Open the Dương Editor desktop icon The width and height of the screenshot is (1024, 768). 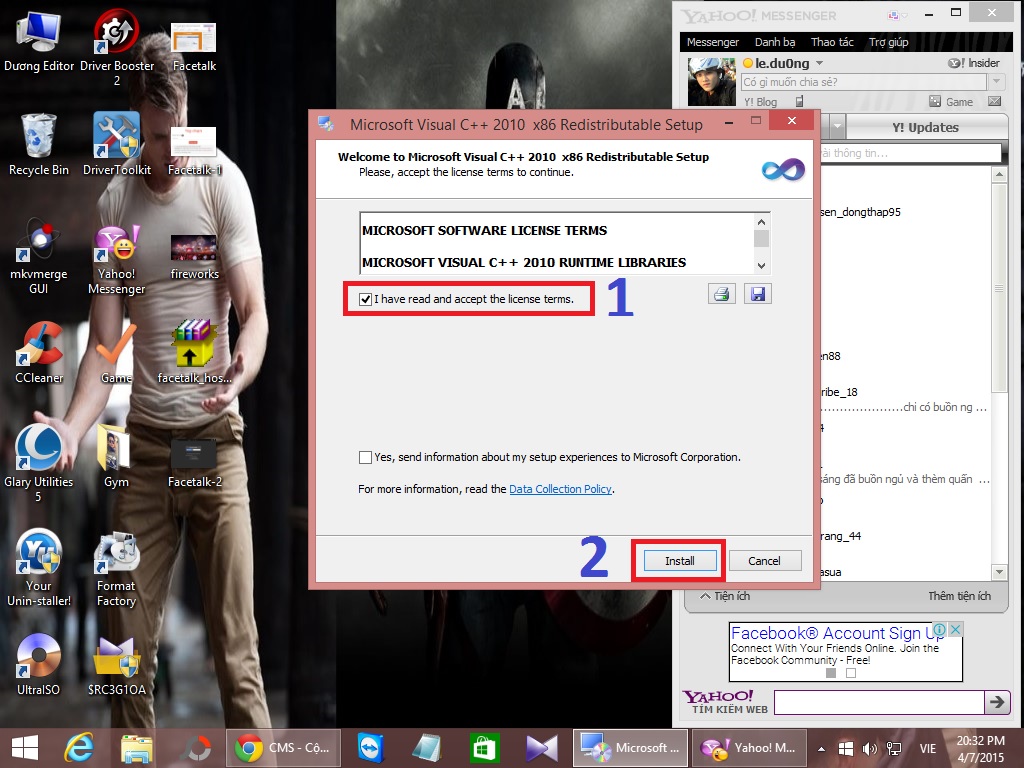[39, 40]
